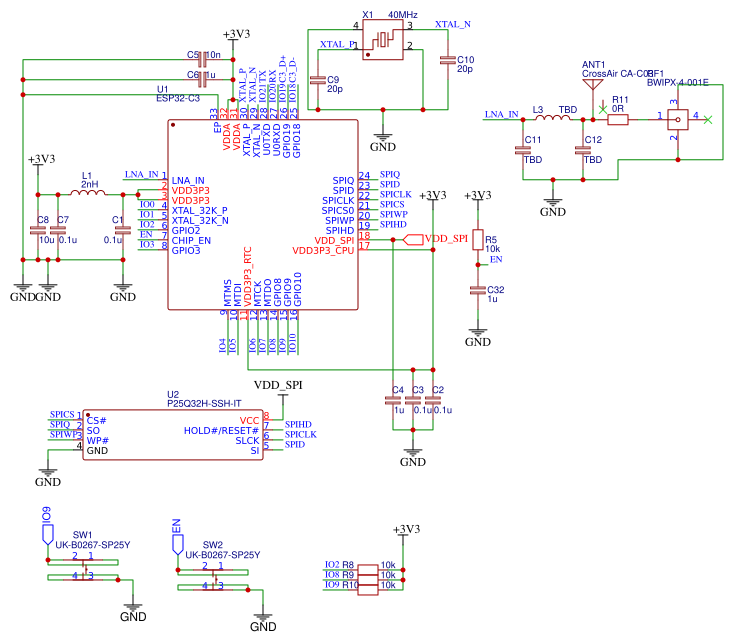
Task: Select the U2 P25Q32H-SSH-IT flash chip body
Action: pyautogui.click(x=173, y=435)
